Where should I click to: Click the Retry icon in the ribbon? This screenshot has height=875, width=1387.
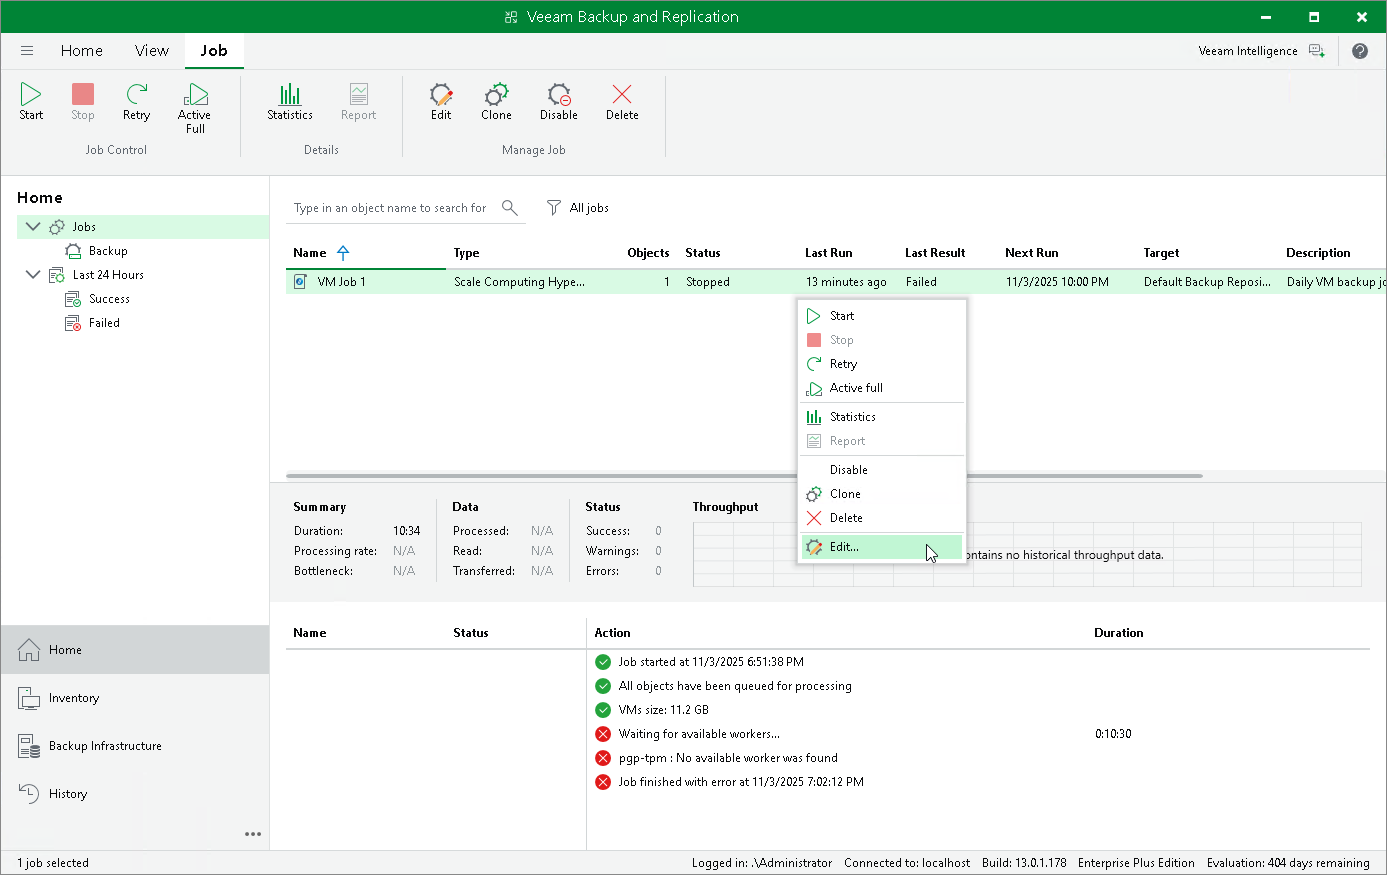coord(136,102)
